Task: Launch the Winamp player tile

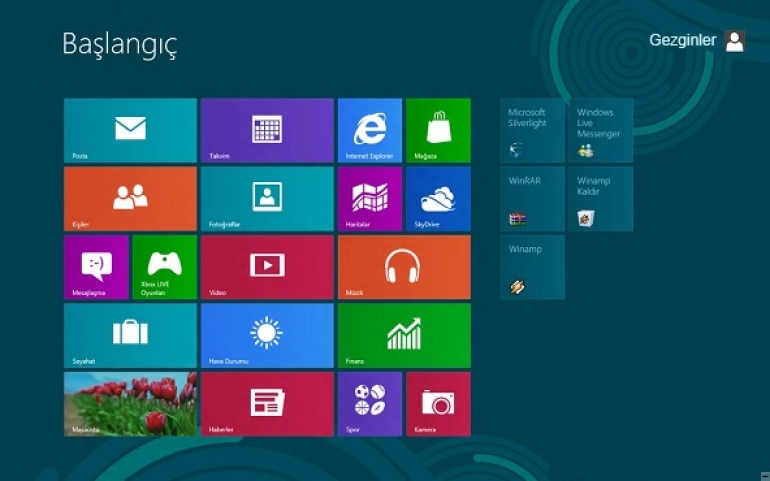Action: coord(532,267)
